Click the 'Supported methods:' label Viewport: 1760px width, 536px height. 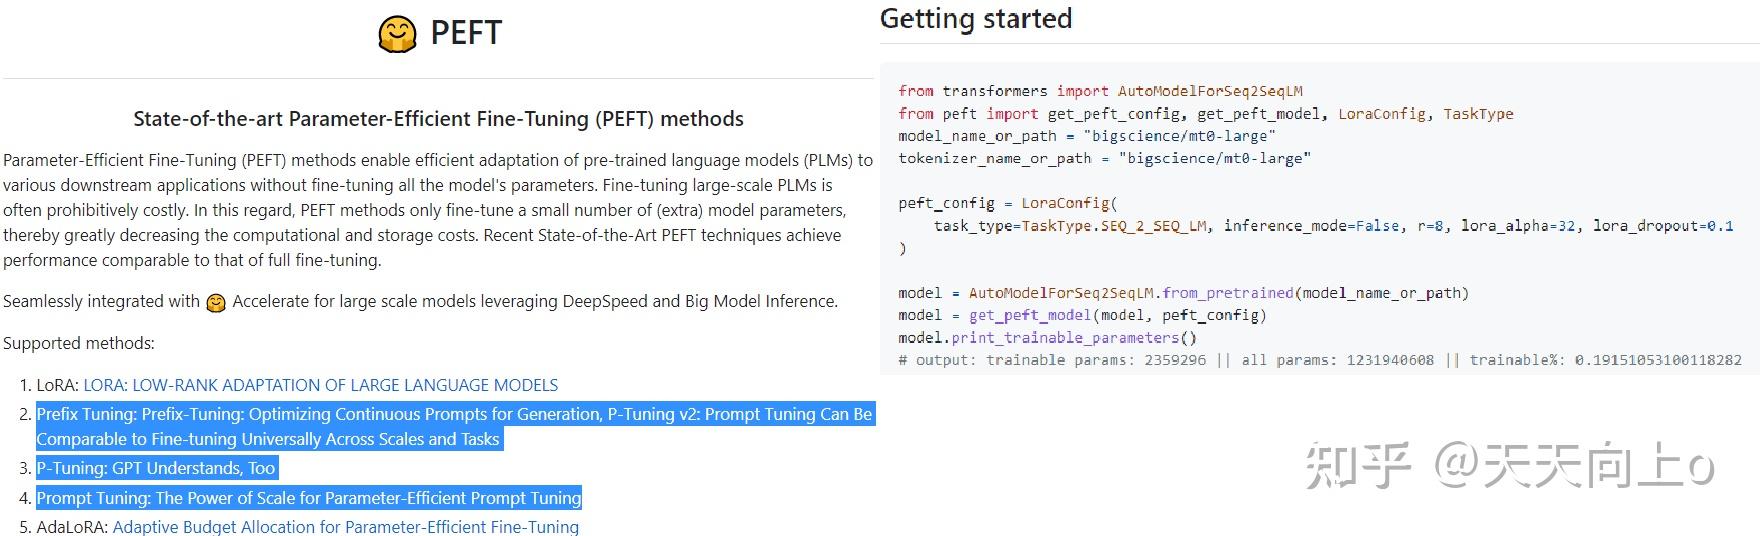[x=79, y=343]
